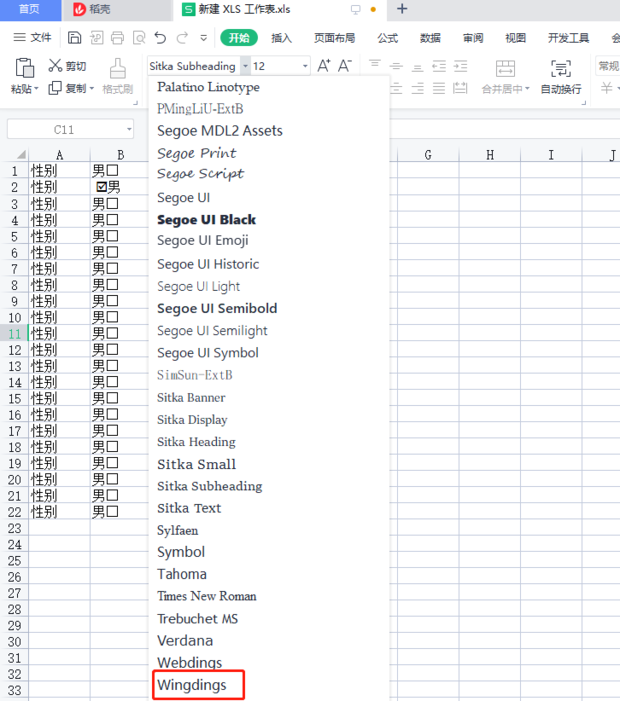
Task: Click the currency ¥ format icon
Action: click(607, 88)
